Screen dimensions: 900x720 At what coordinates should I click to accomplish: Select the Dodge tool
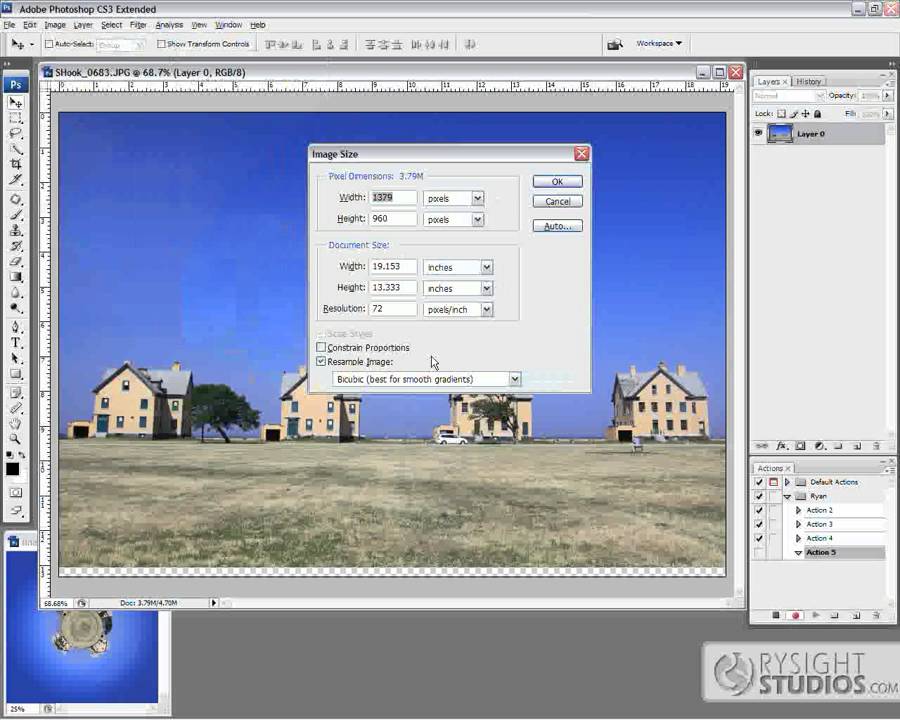click(15, 308)
